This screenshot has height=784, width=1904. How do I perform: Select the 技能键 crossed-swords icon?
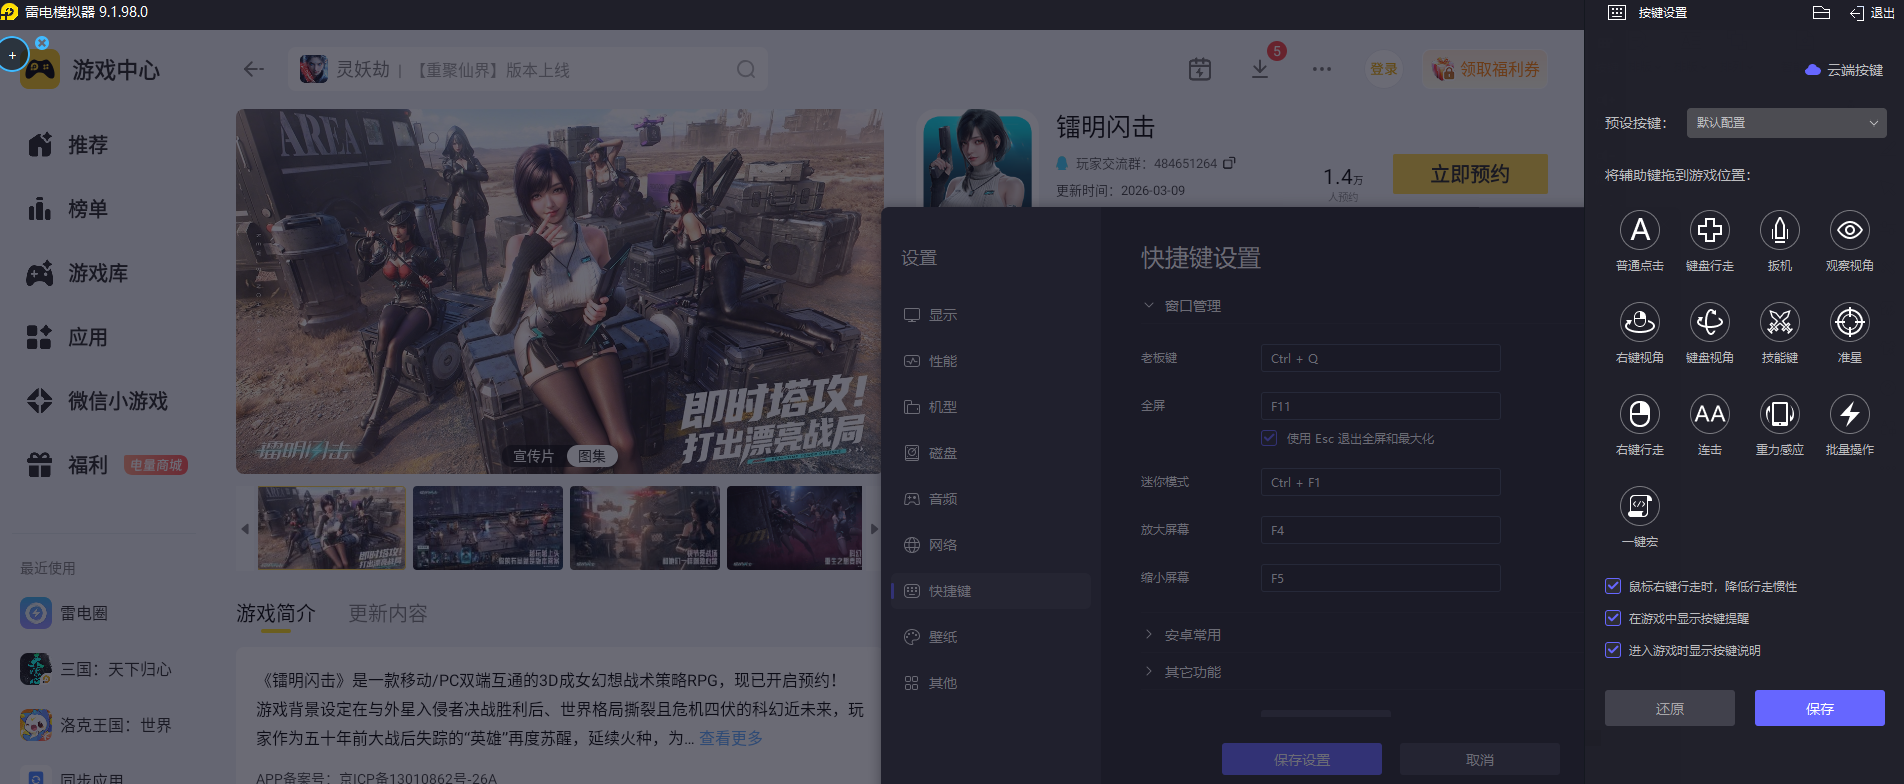(1779, 323)
